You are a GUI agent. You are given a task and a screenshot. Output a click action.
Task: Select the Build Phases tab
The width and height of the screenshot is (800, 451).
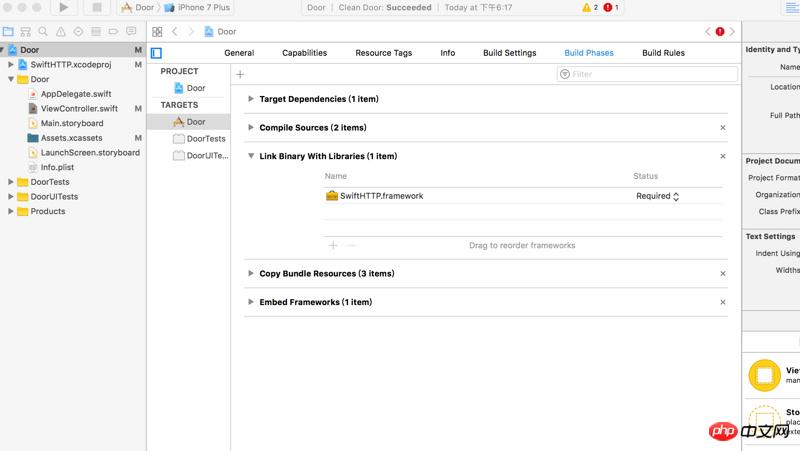(589, 53)
